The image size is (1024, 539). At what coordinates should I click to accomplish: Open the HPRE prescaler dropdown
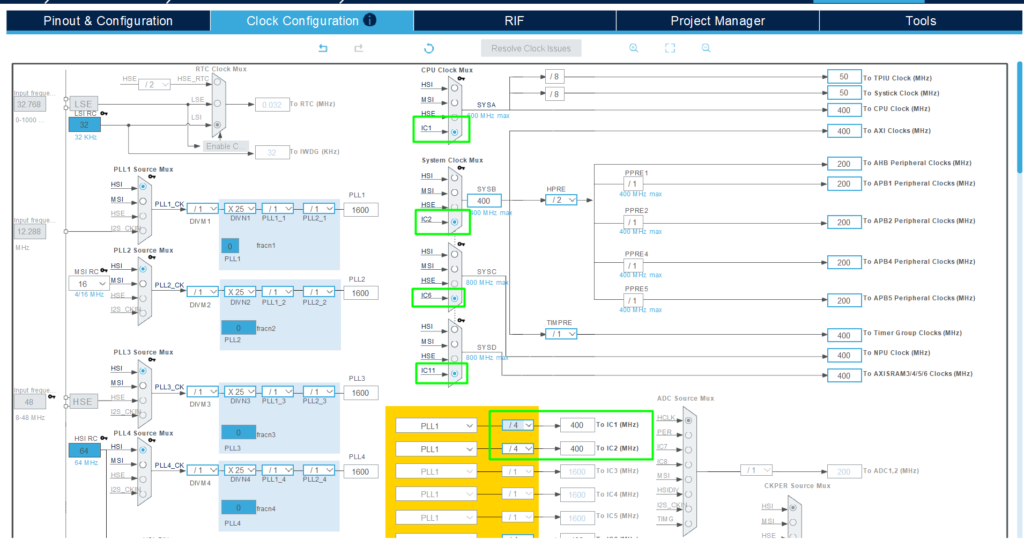coord(561,200)
